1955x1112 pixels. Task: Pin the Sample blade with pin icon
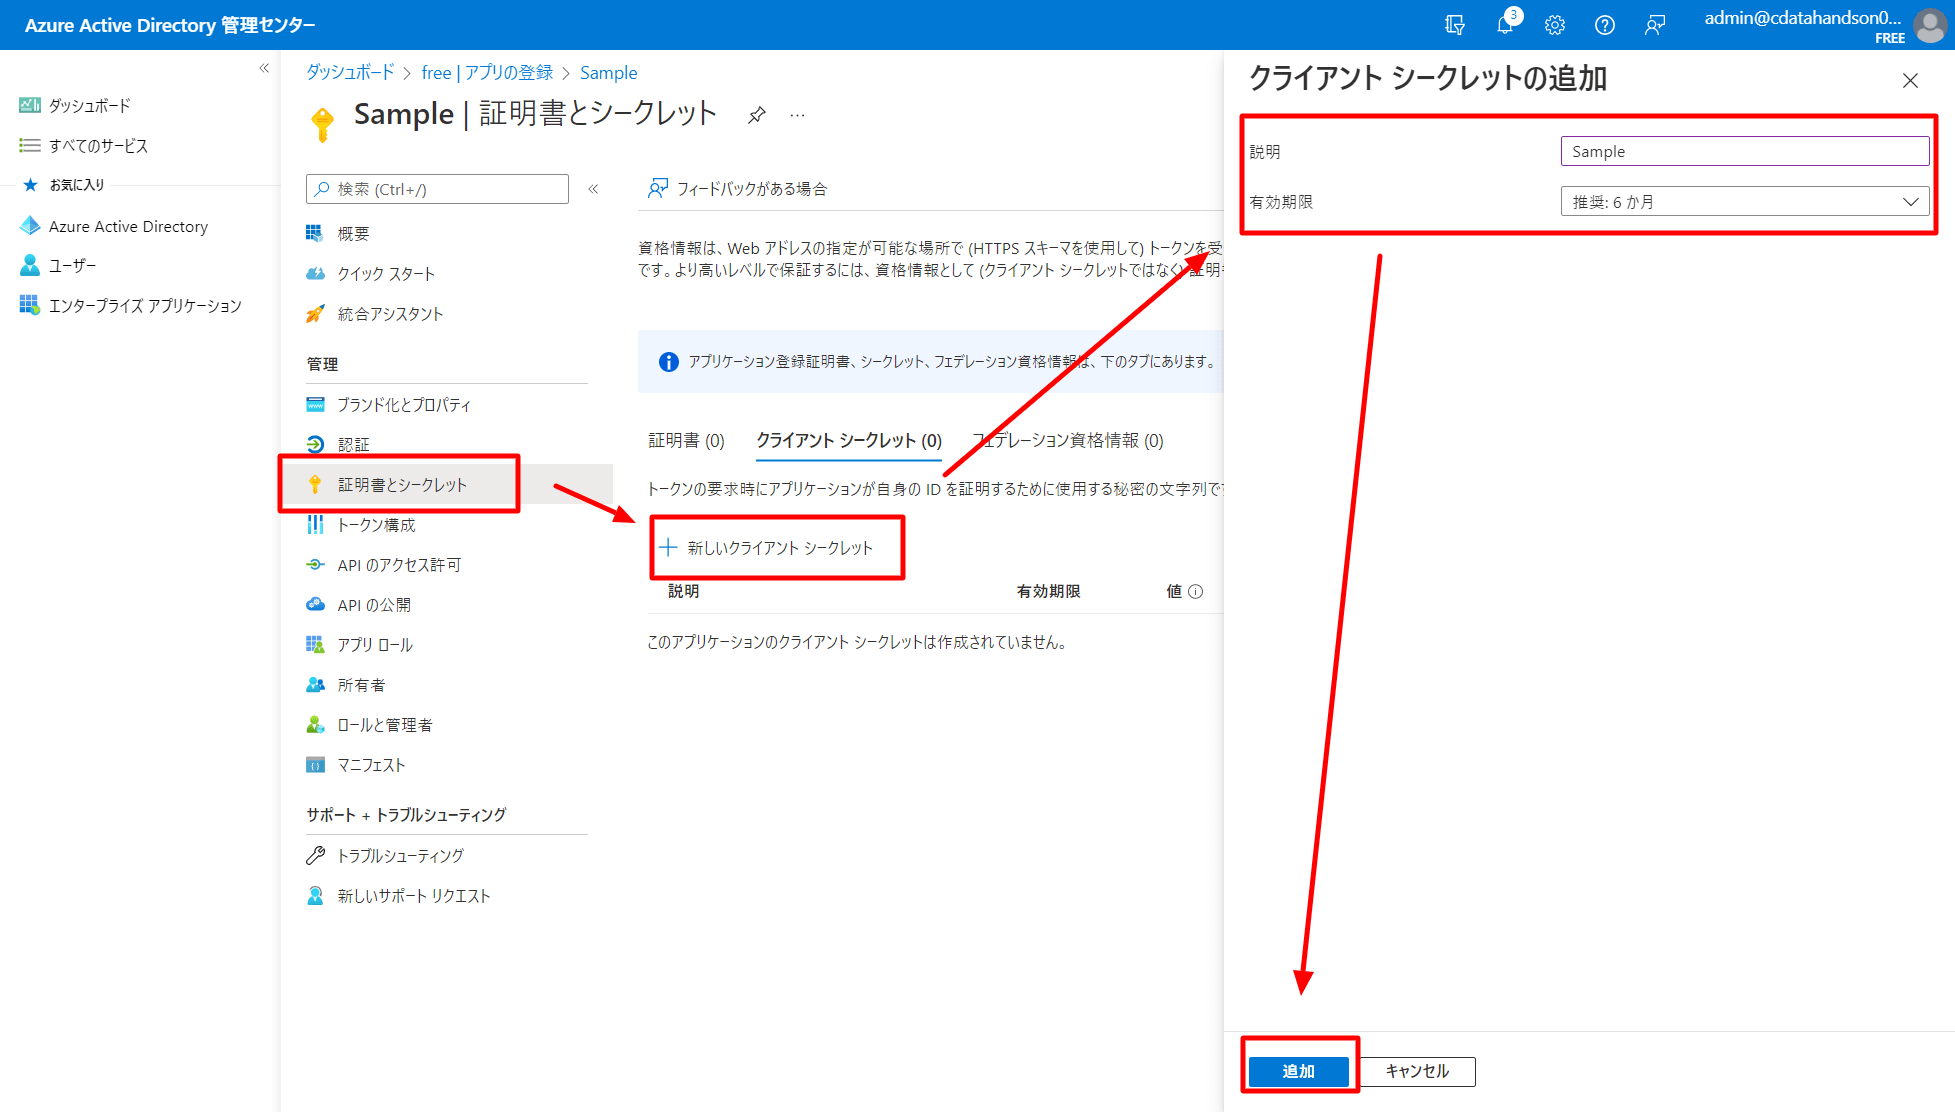click(757, 115)
